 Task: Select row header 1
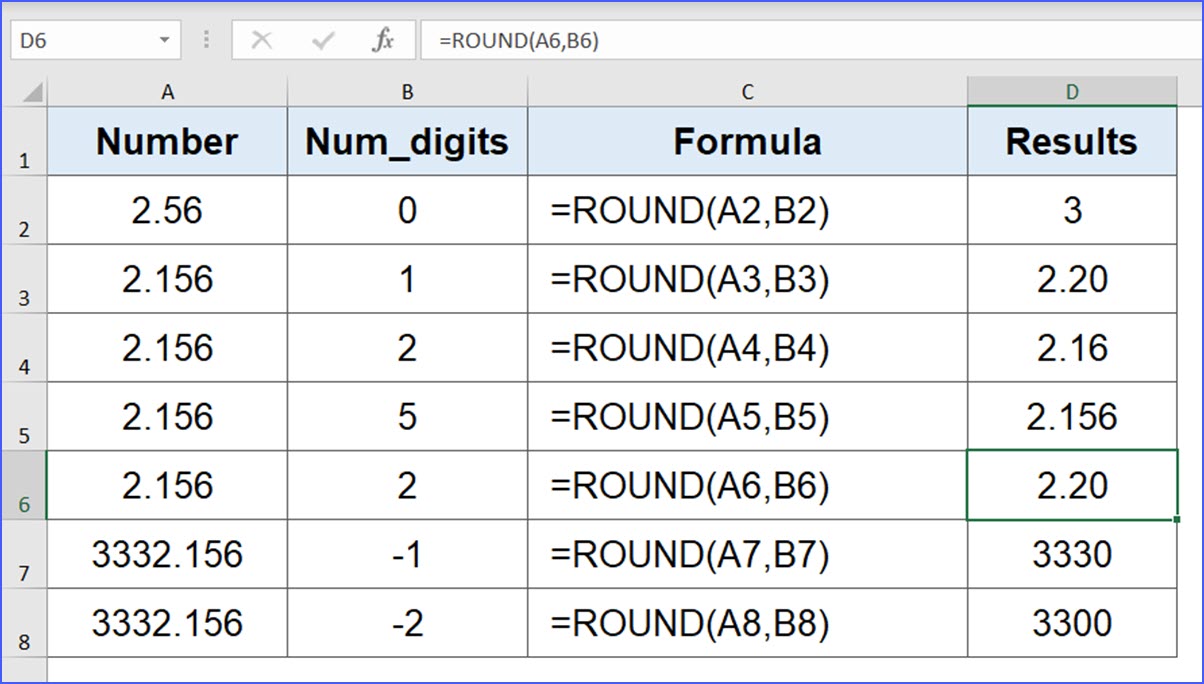tap(24, 142)
